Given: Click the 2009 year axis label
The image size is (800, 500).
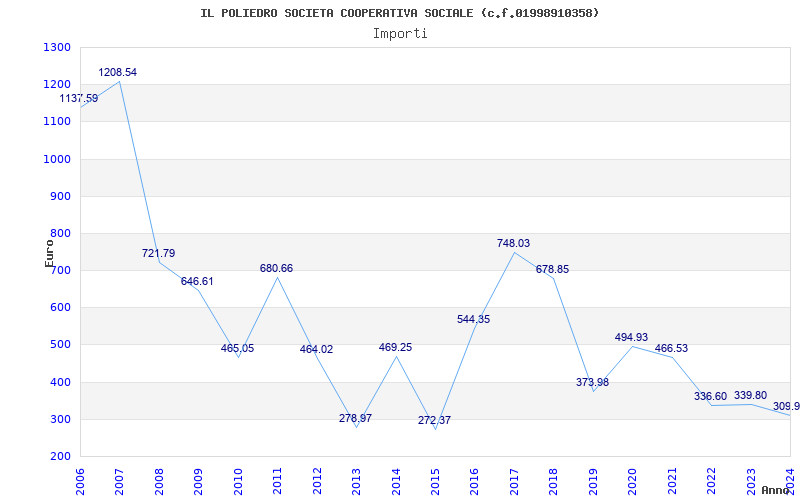Looking at the screenshot, I should (198, 481).
